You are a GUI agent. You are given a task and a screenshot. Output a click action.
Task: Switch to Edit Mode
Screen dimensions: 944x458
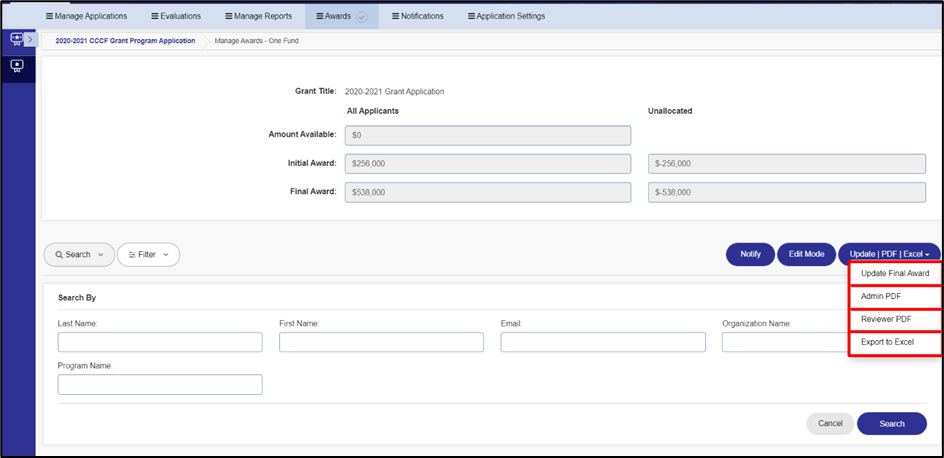tap(806, 254)
